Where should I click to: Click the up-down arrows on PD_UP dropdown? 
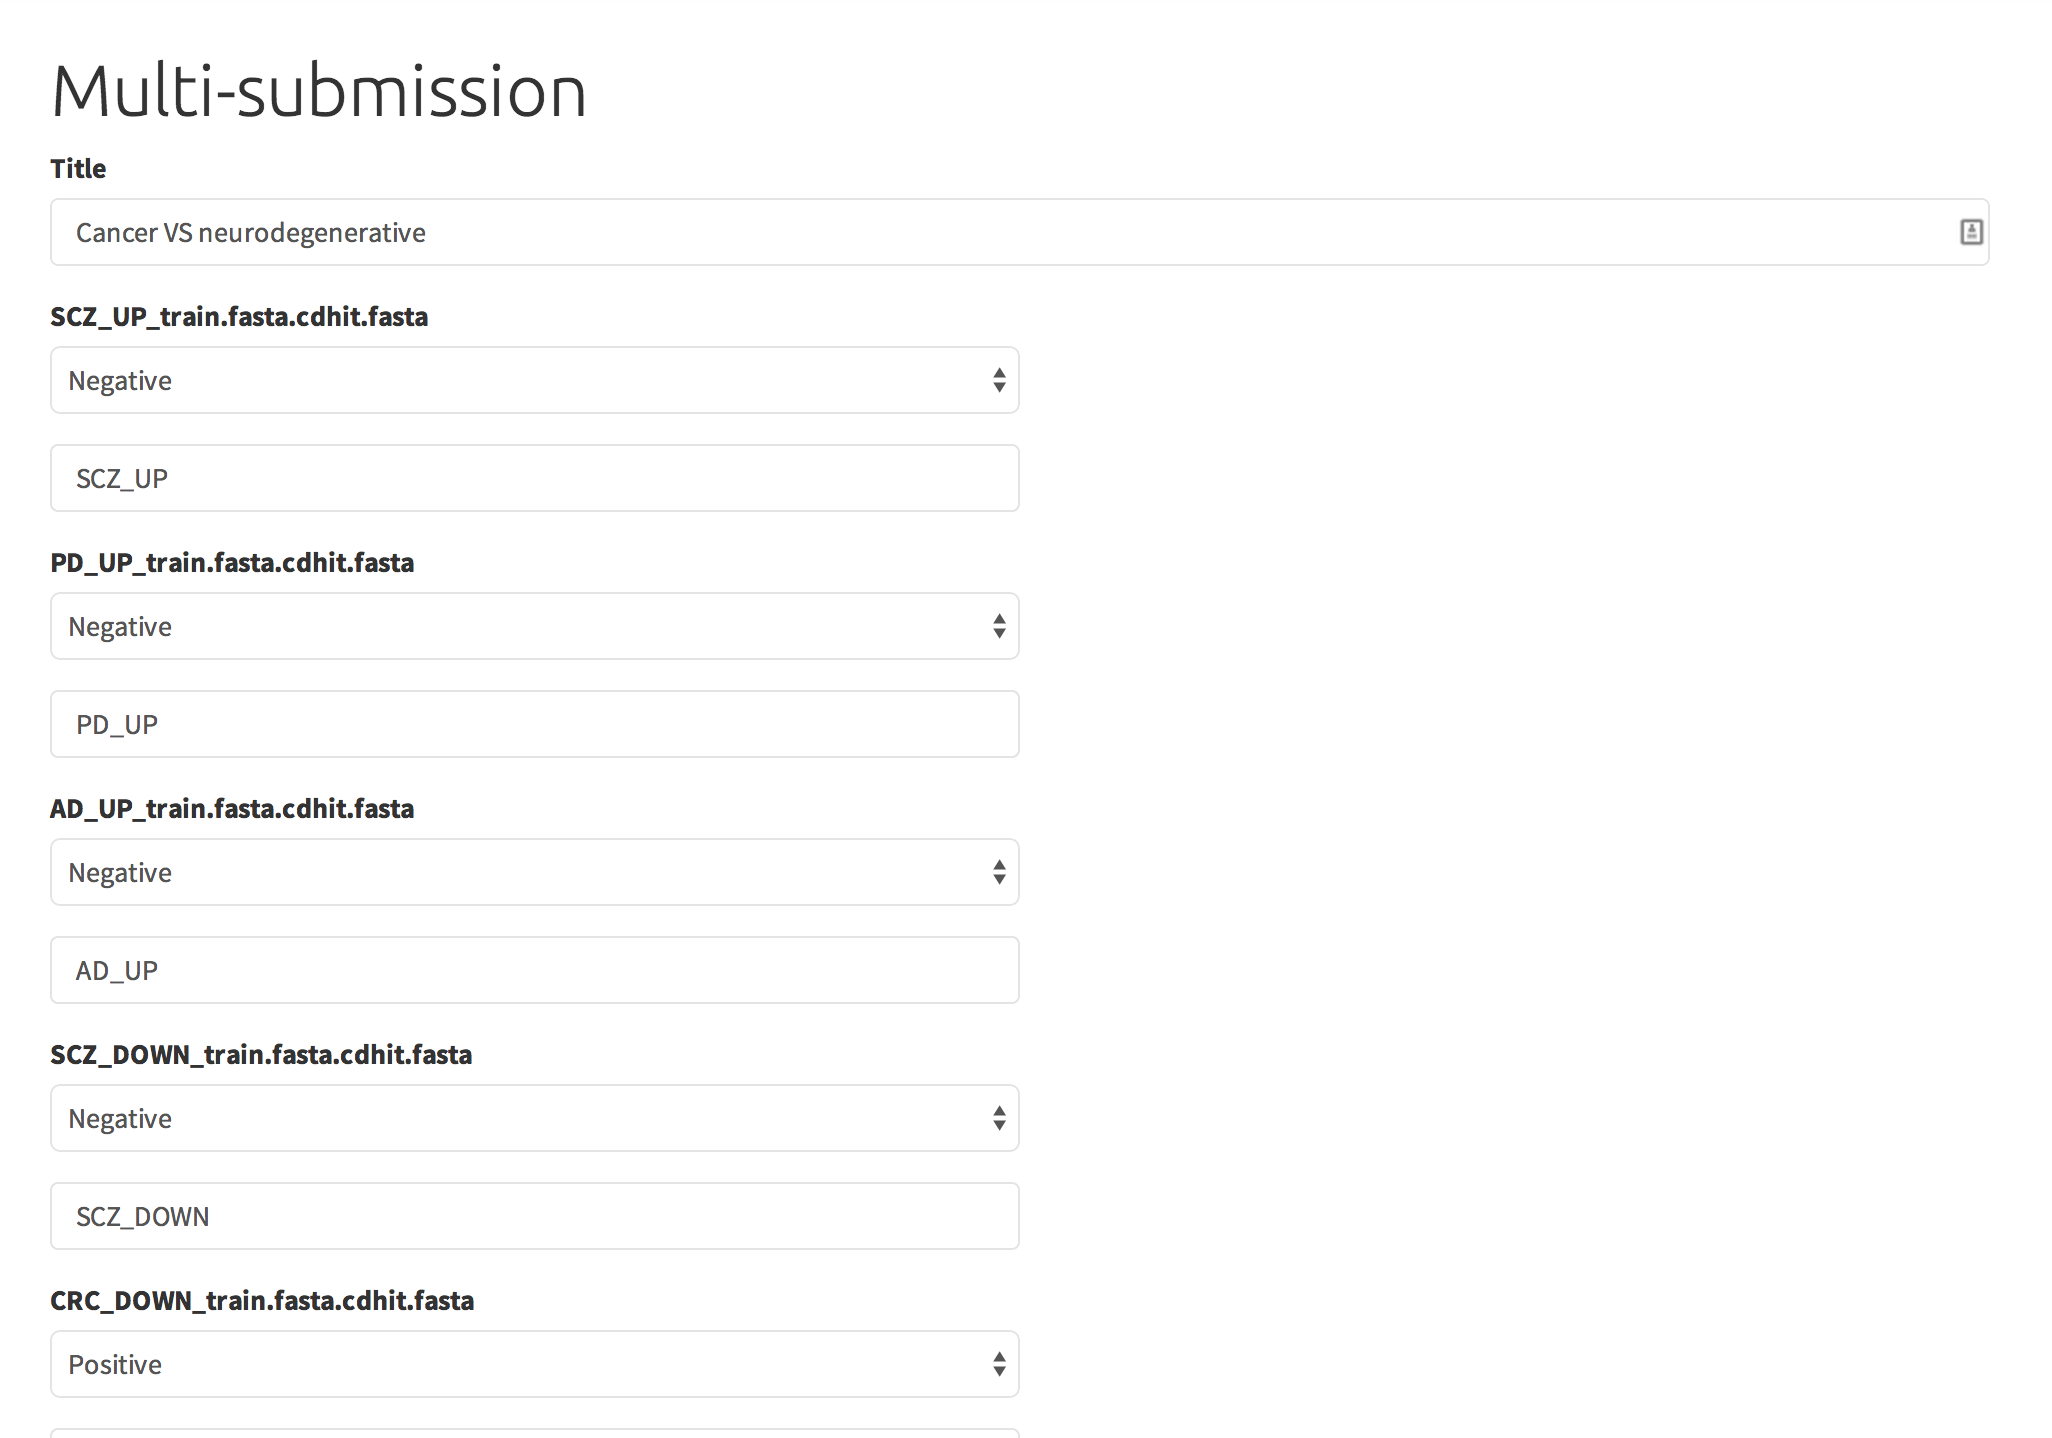998,626
